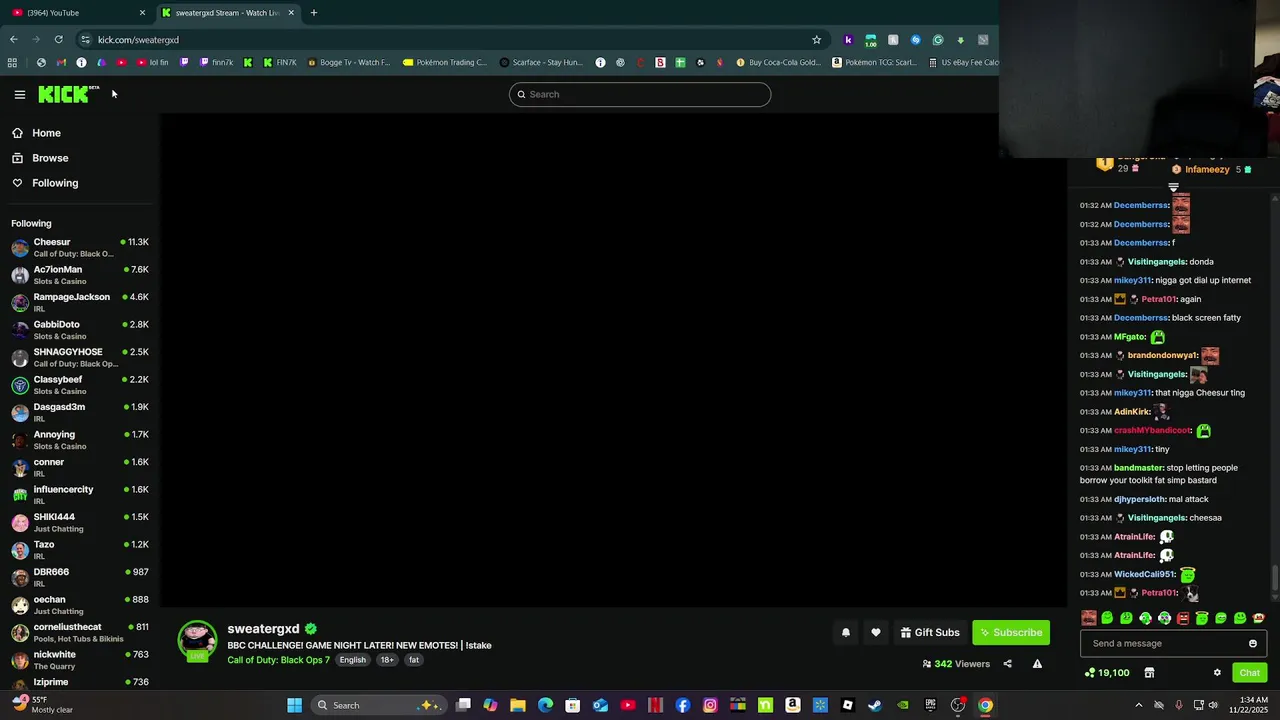Open the Scarface - Stay Hun... bookmark
The width and height of the screenshot is (1280, 720).
(541, 62)
